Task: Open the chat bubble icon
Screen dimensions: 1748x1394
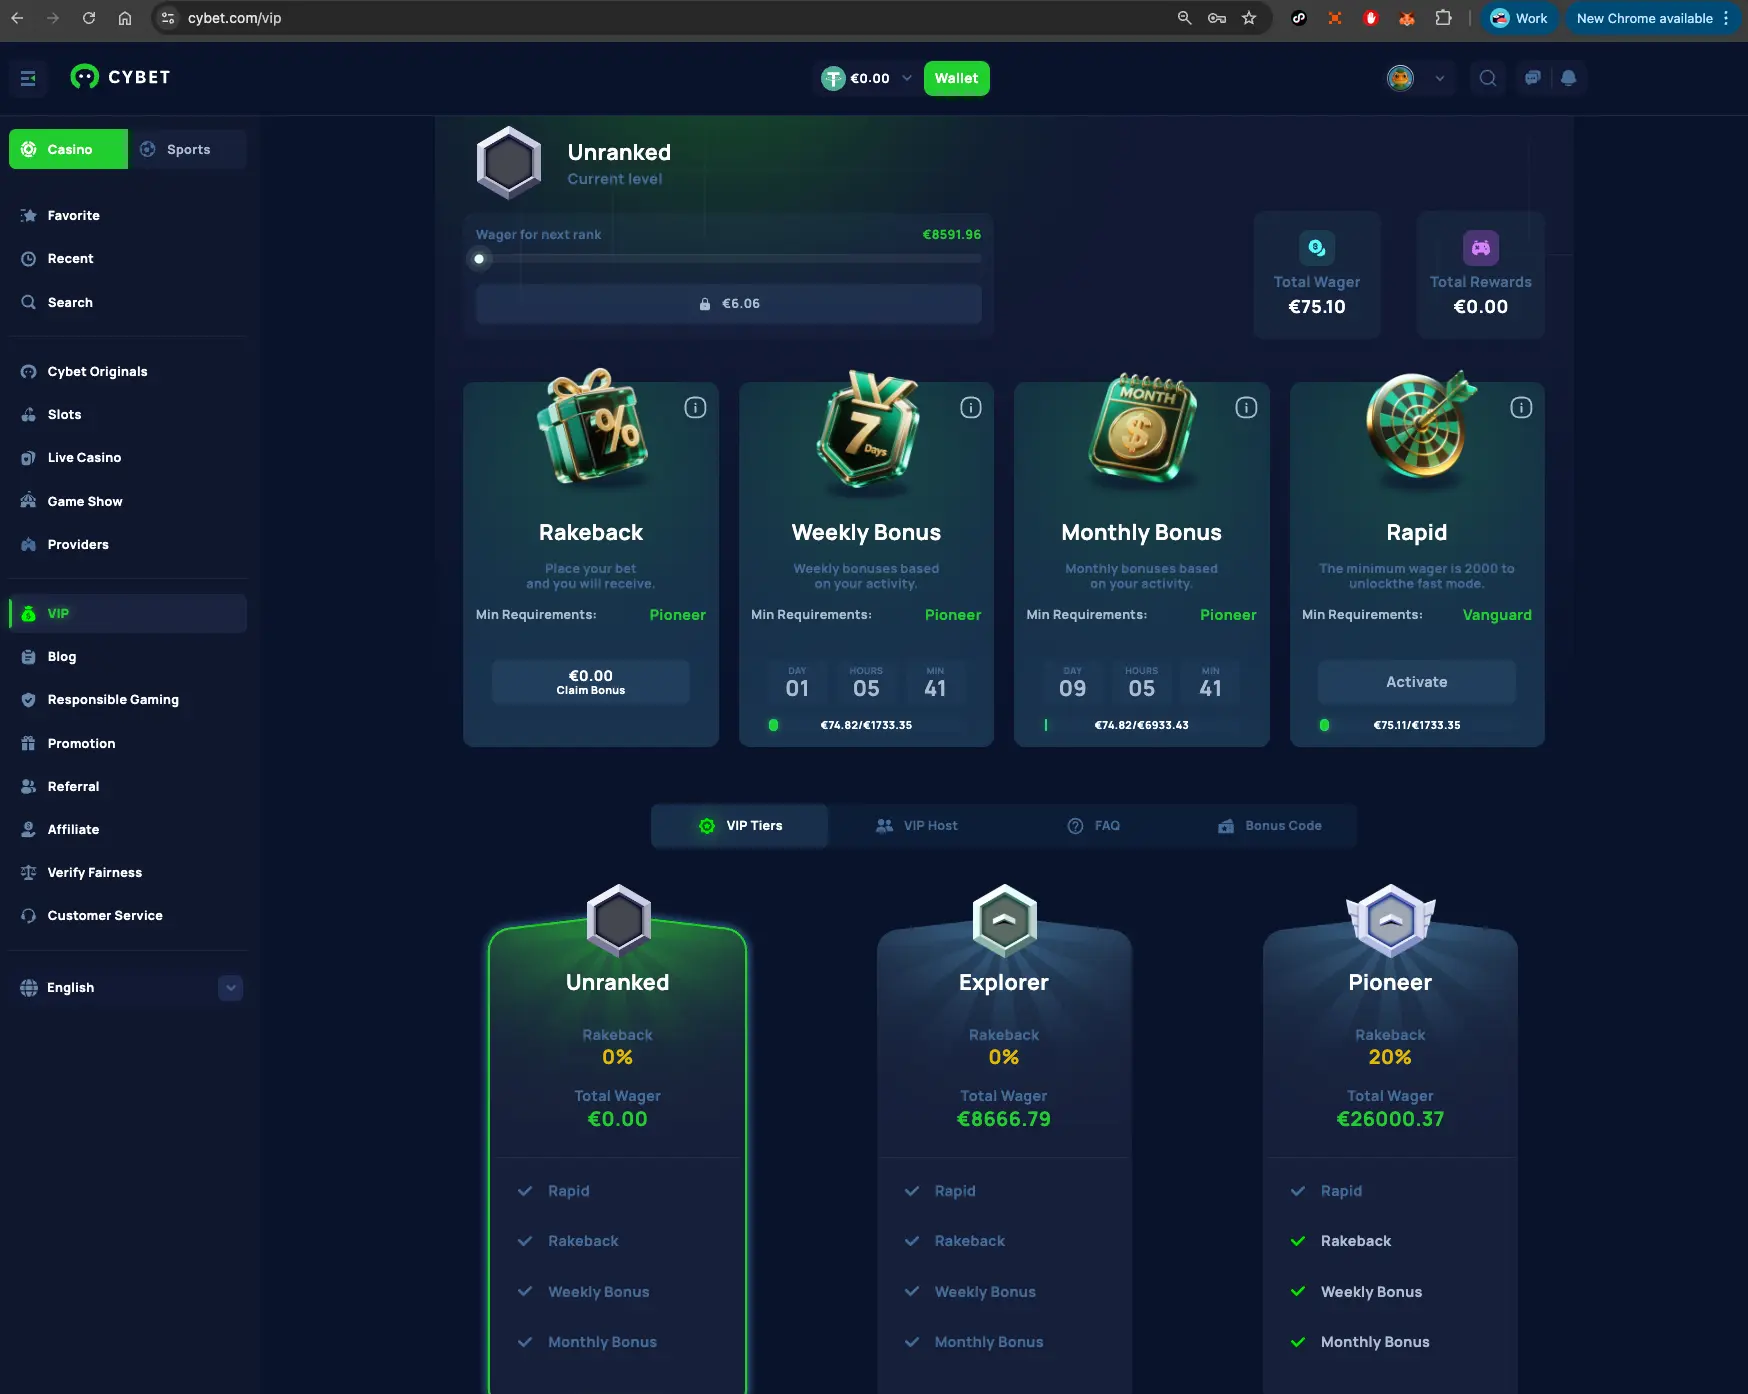Action: coord(1533,78)
